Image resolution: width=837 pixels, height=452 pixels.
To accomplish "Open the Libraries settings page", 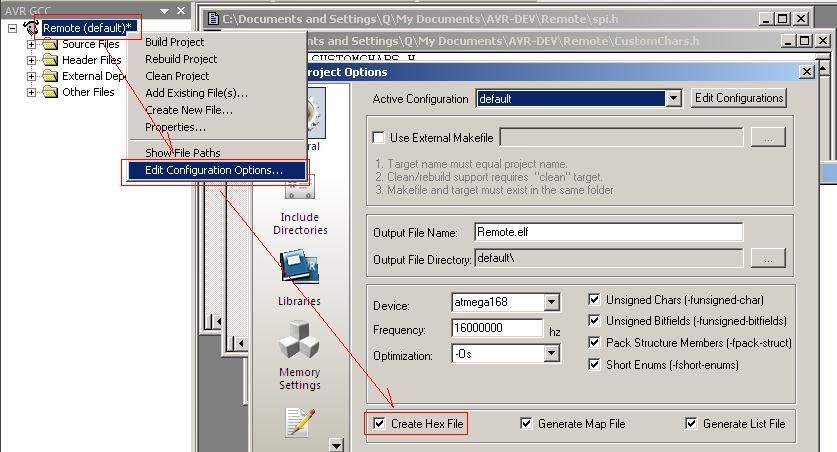I will pyautogui.click(x=299, y=279).
